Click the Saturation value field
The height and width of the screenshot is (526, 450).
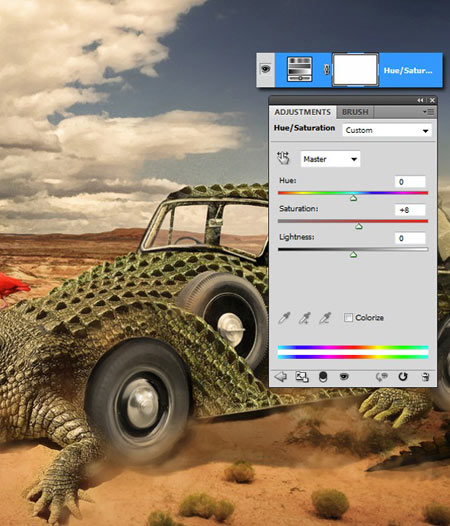[x=410, y=210]
